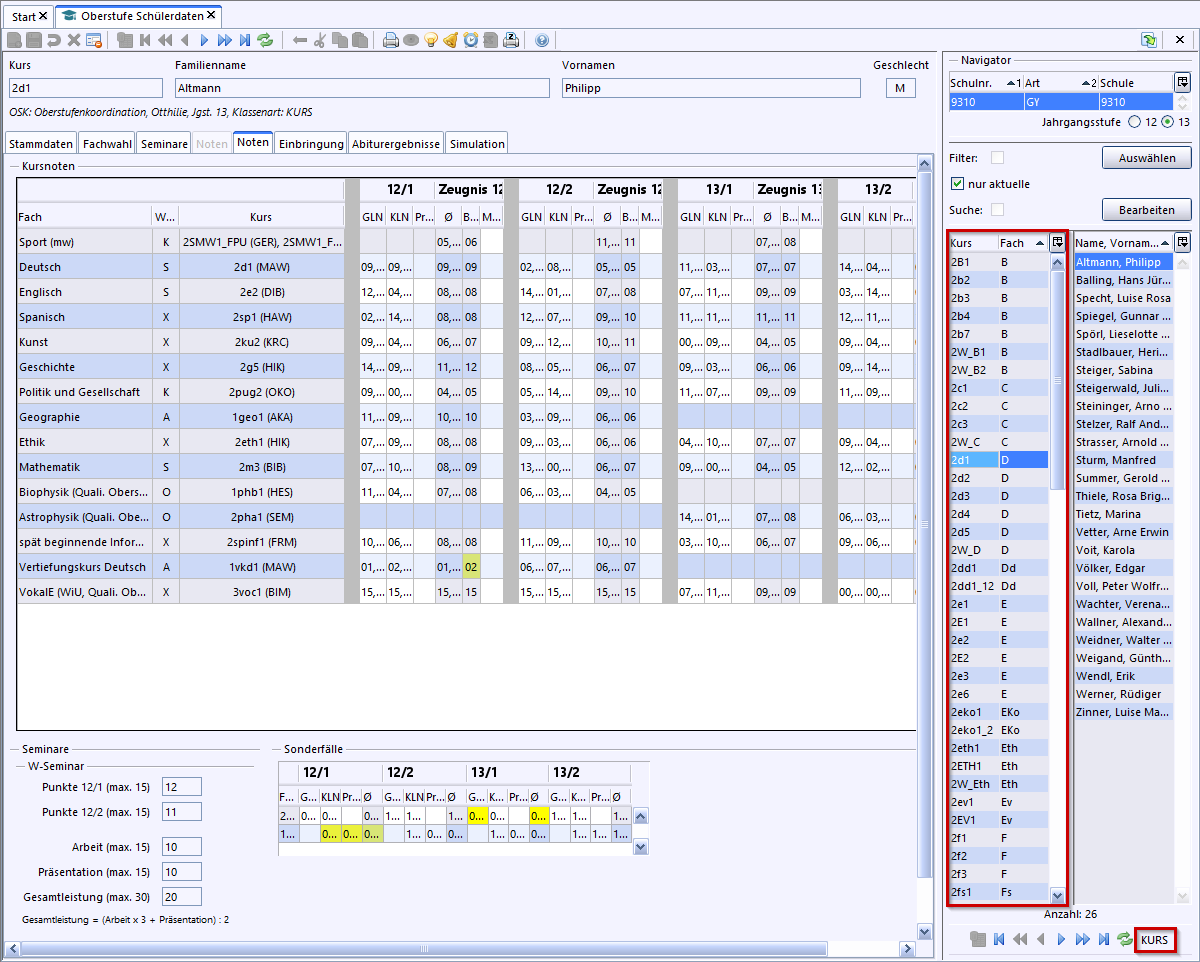Open the Abiturergebnisse tab
The height and width of the screenshot is (962, 1200).
tap(396, 143)
